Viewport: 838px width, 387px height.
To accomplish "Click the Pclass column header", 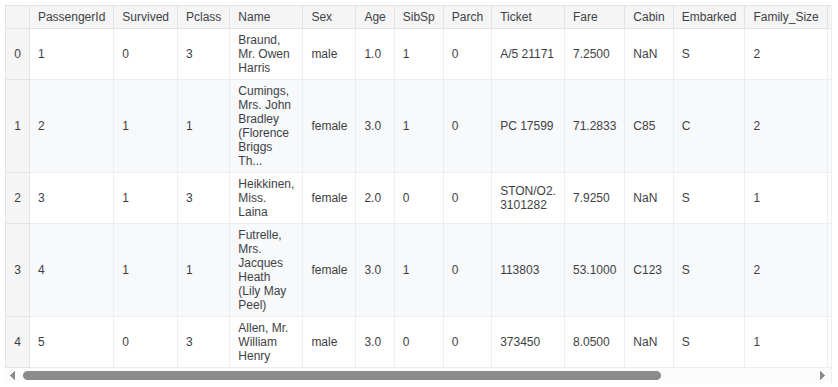I will [204, 17].
